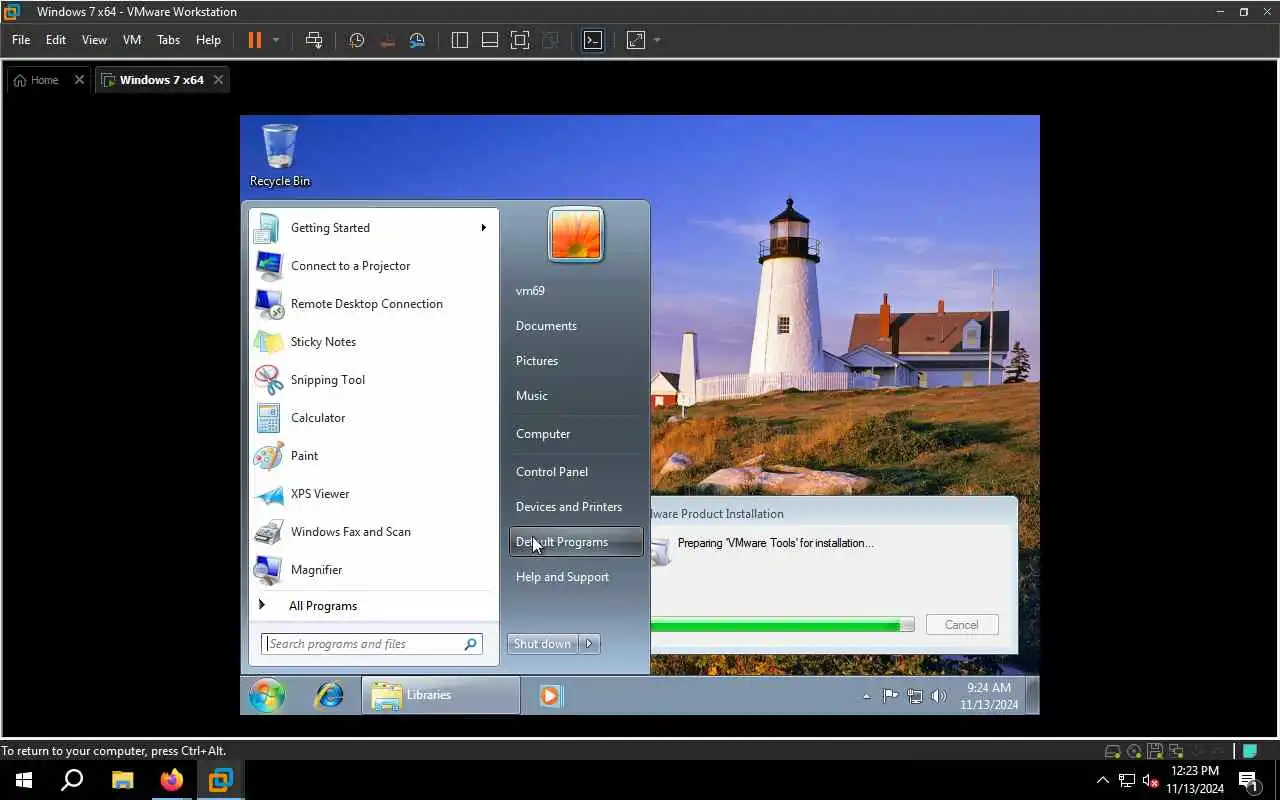Open the Snapshot Manager toolbar icon
Screen dimensions: 1280x800
(x=417, y=40)
